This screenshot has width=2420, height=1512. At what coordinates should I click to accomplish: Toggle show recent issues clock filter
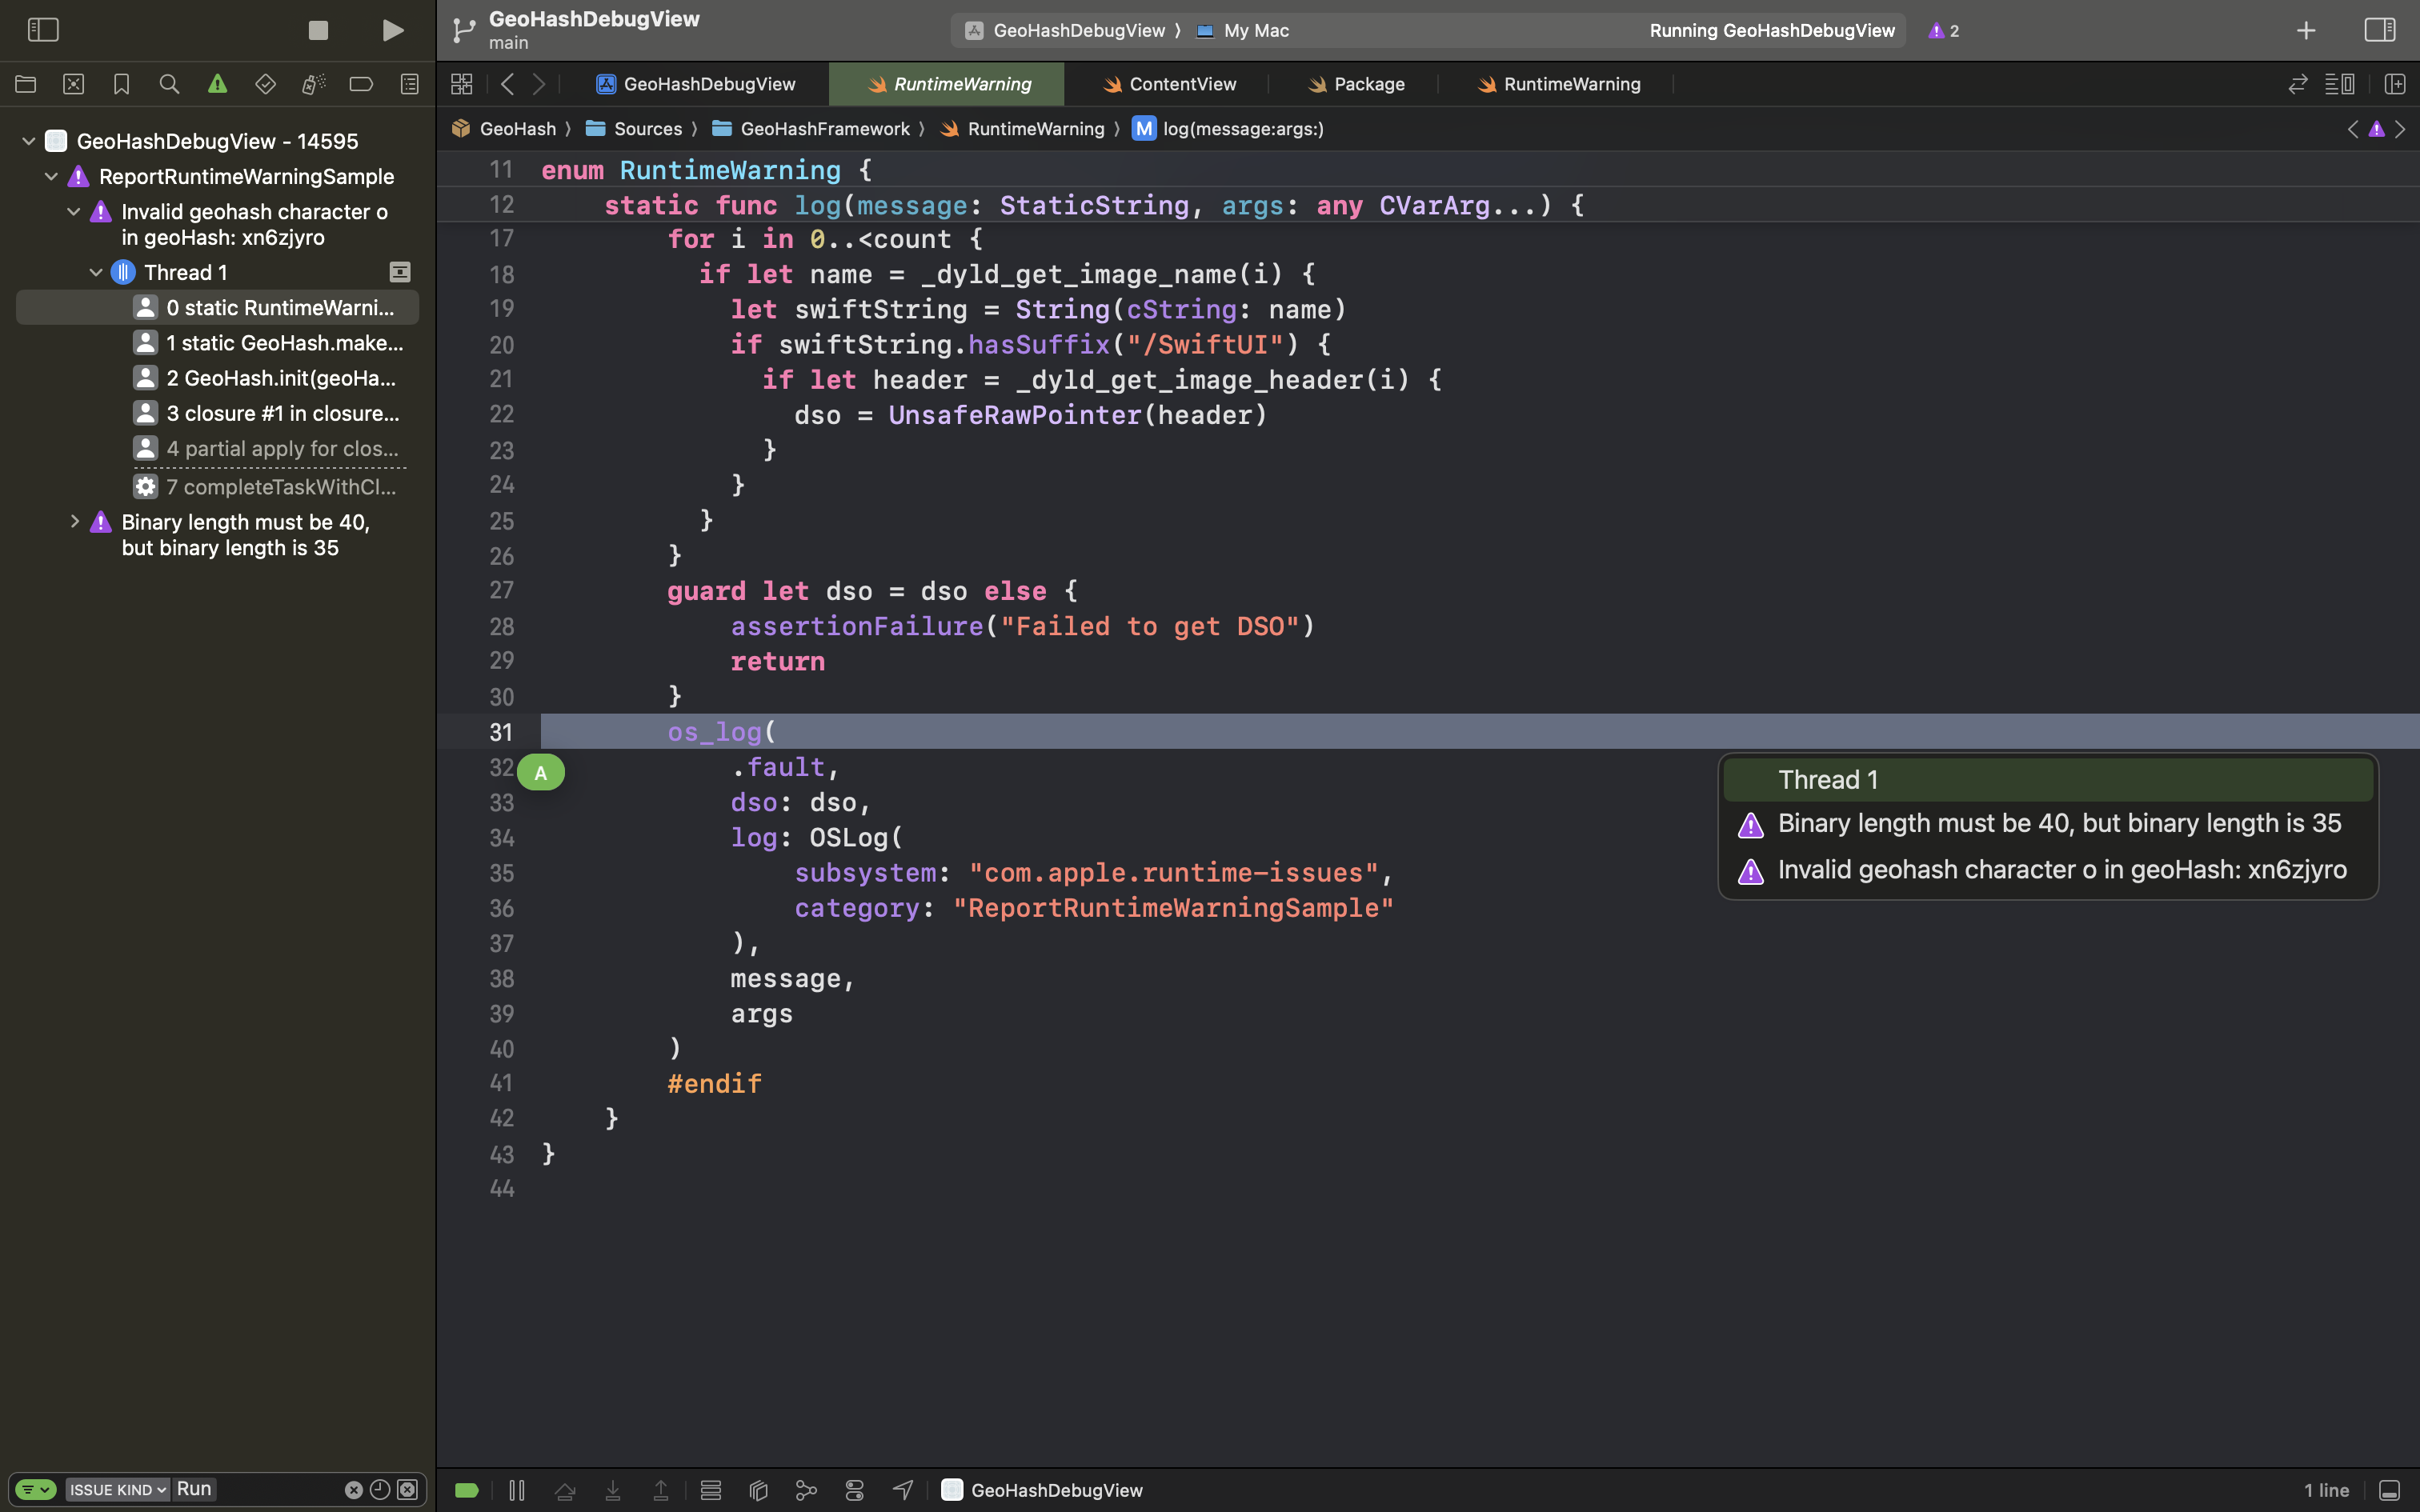[380, 1490]
